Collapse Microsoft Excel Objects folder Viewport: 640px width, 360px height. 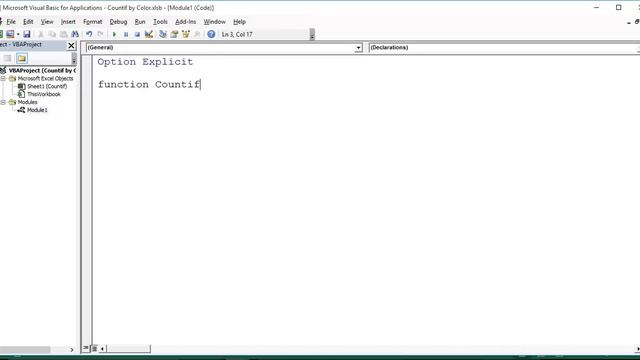(x=3, y=78)
